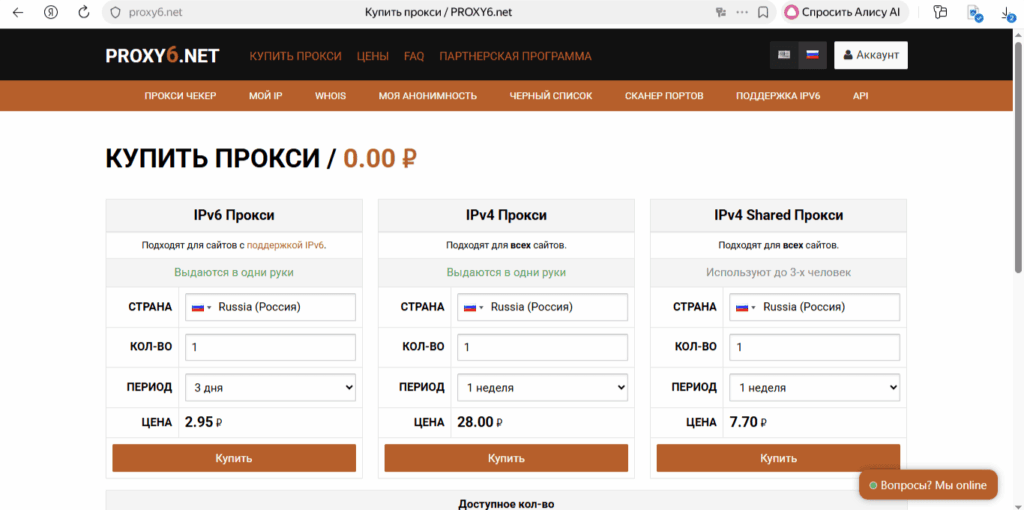Image resolution: width=1024 pixels, height=510 pixels.
Task: Open the МОЙ IP tool
Action: click(x=265, y=96)
